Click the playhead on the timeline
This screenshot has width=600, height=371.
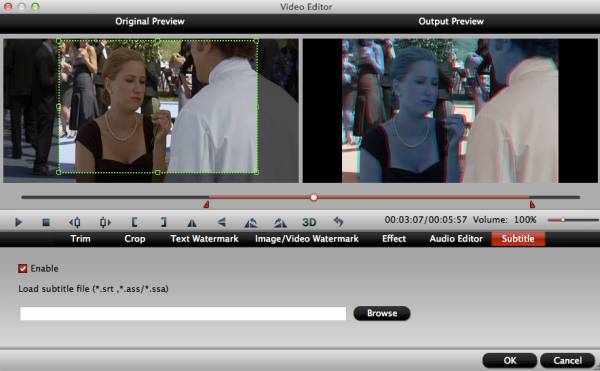click(x=314, y=197)
